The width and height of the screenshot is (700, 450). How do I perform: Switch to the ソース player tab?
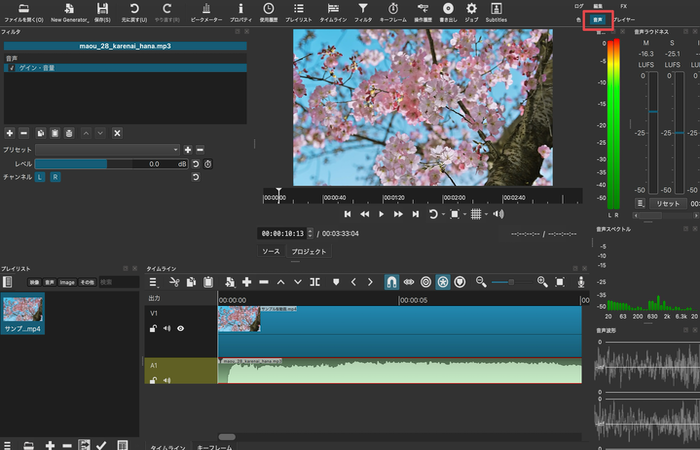point(271,252)
